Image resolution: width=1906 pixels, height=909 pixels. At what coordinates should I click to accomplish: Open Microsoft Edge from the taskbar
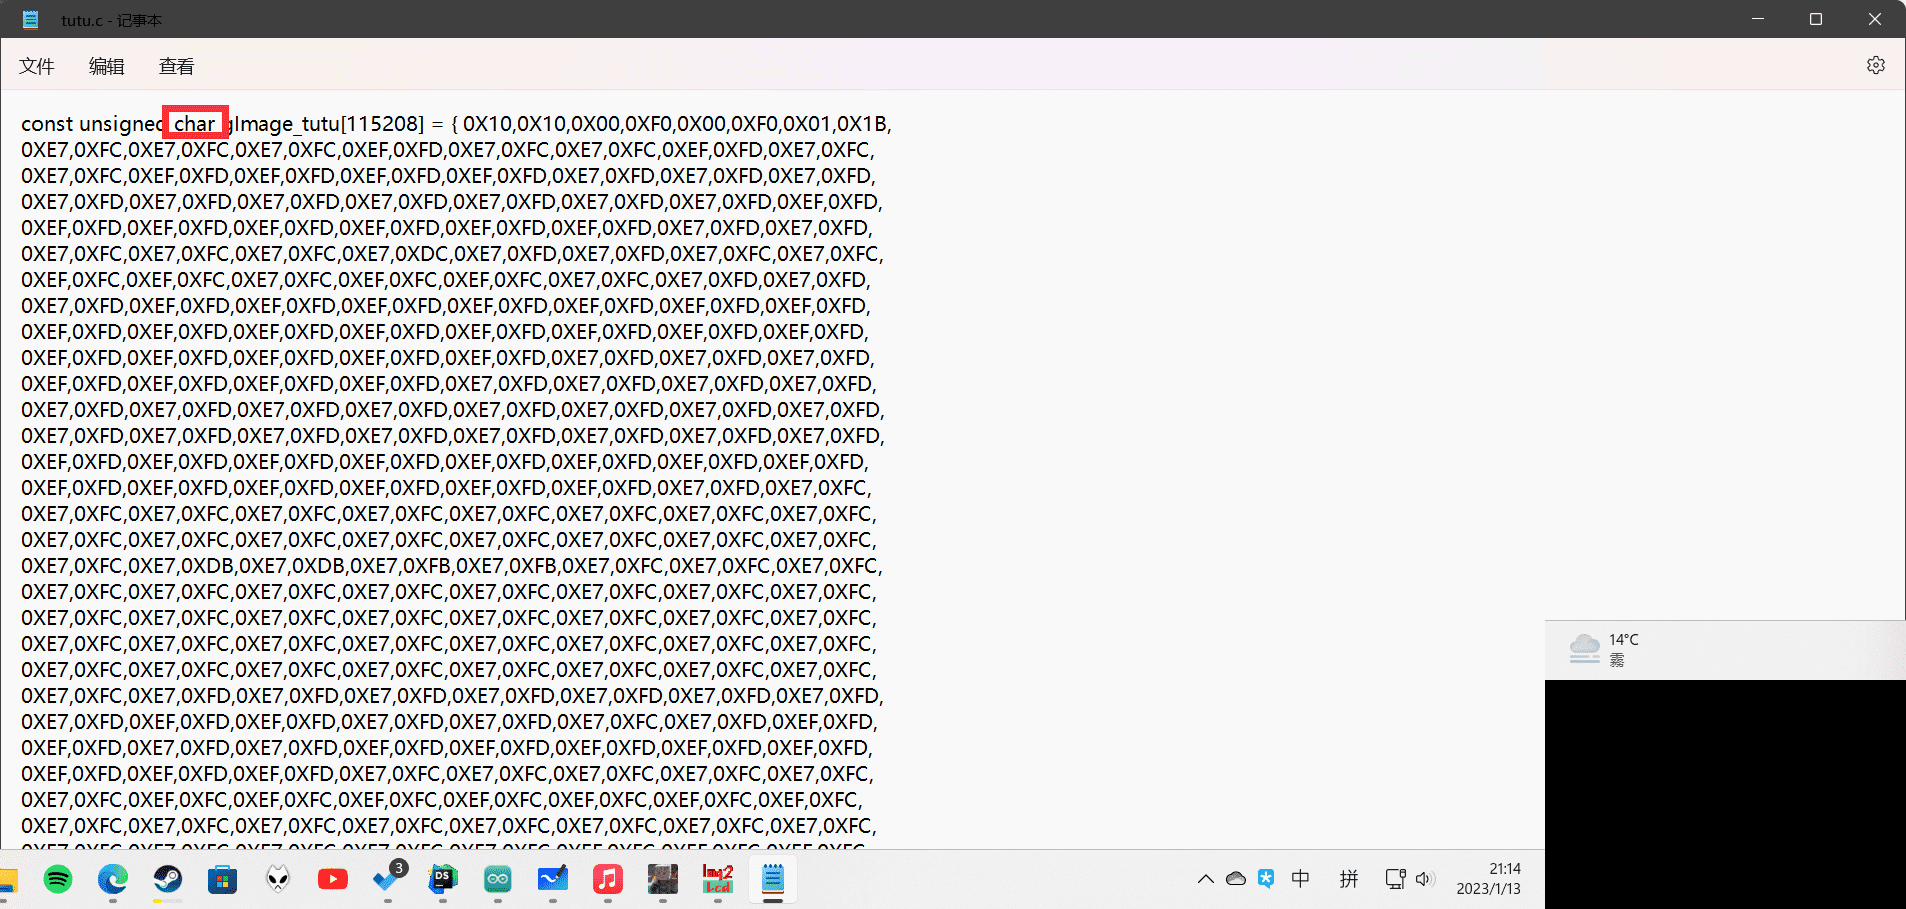pos(113,879)
